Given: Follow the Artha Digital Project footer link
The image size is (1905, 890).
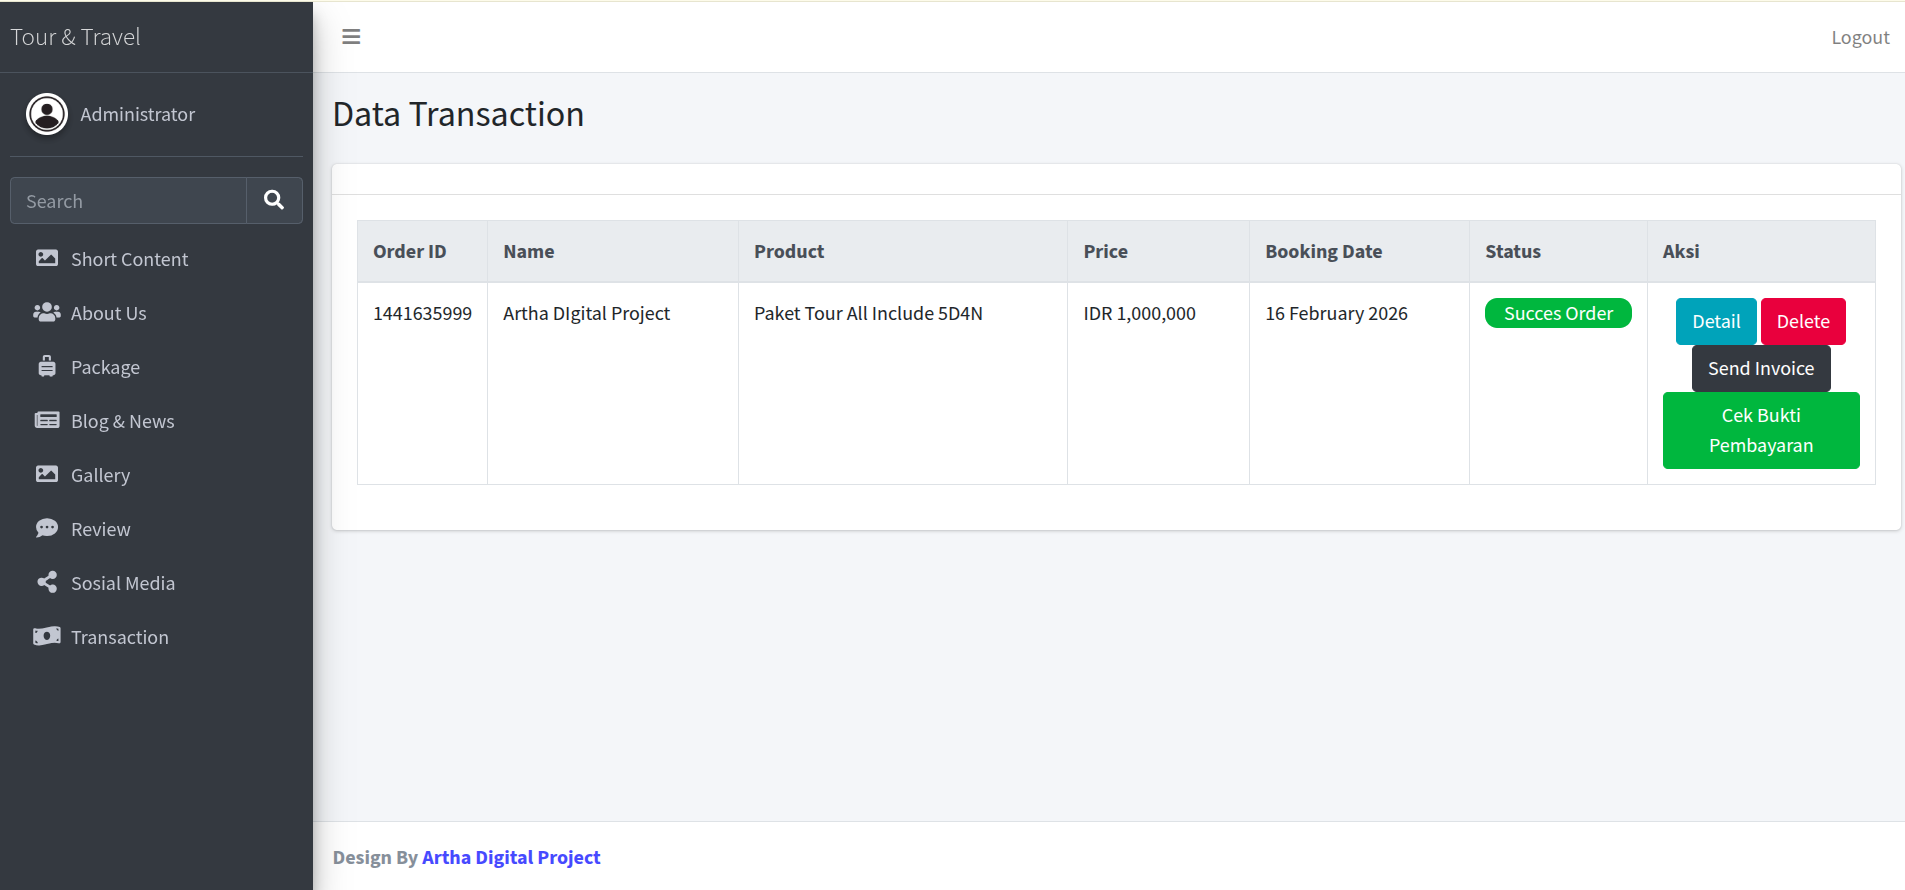Looking at the screenshot, I should point(510,857).
